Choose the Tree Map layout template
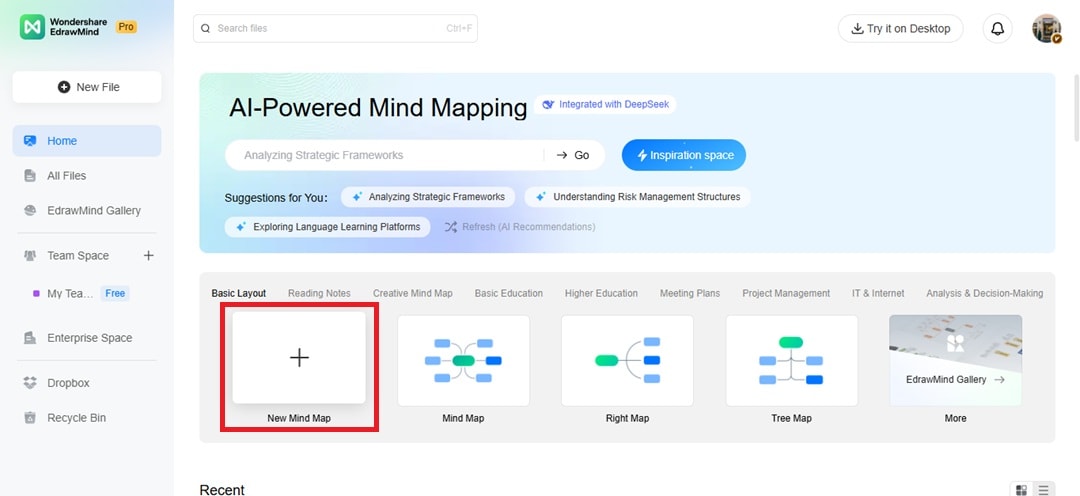Viewport: 1080px width, 496px height. point(792,360)
